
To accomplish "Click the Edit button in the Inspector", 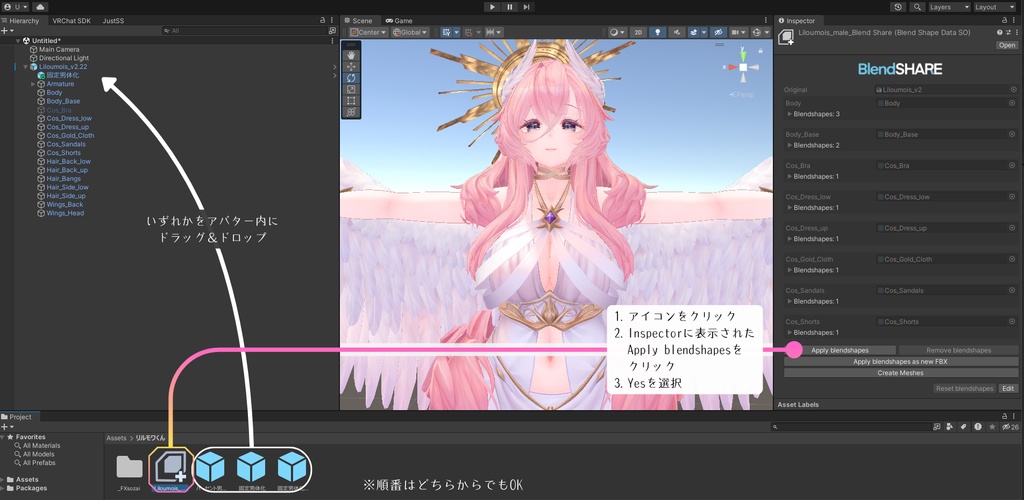I will [1008, 388].
